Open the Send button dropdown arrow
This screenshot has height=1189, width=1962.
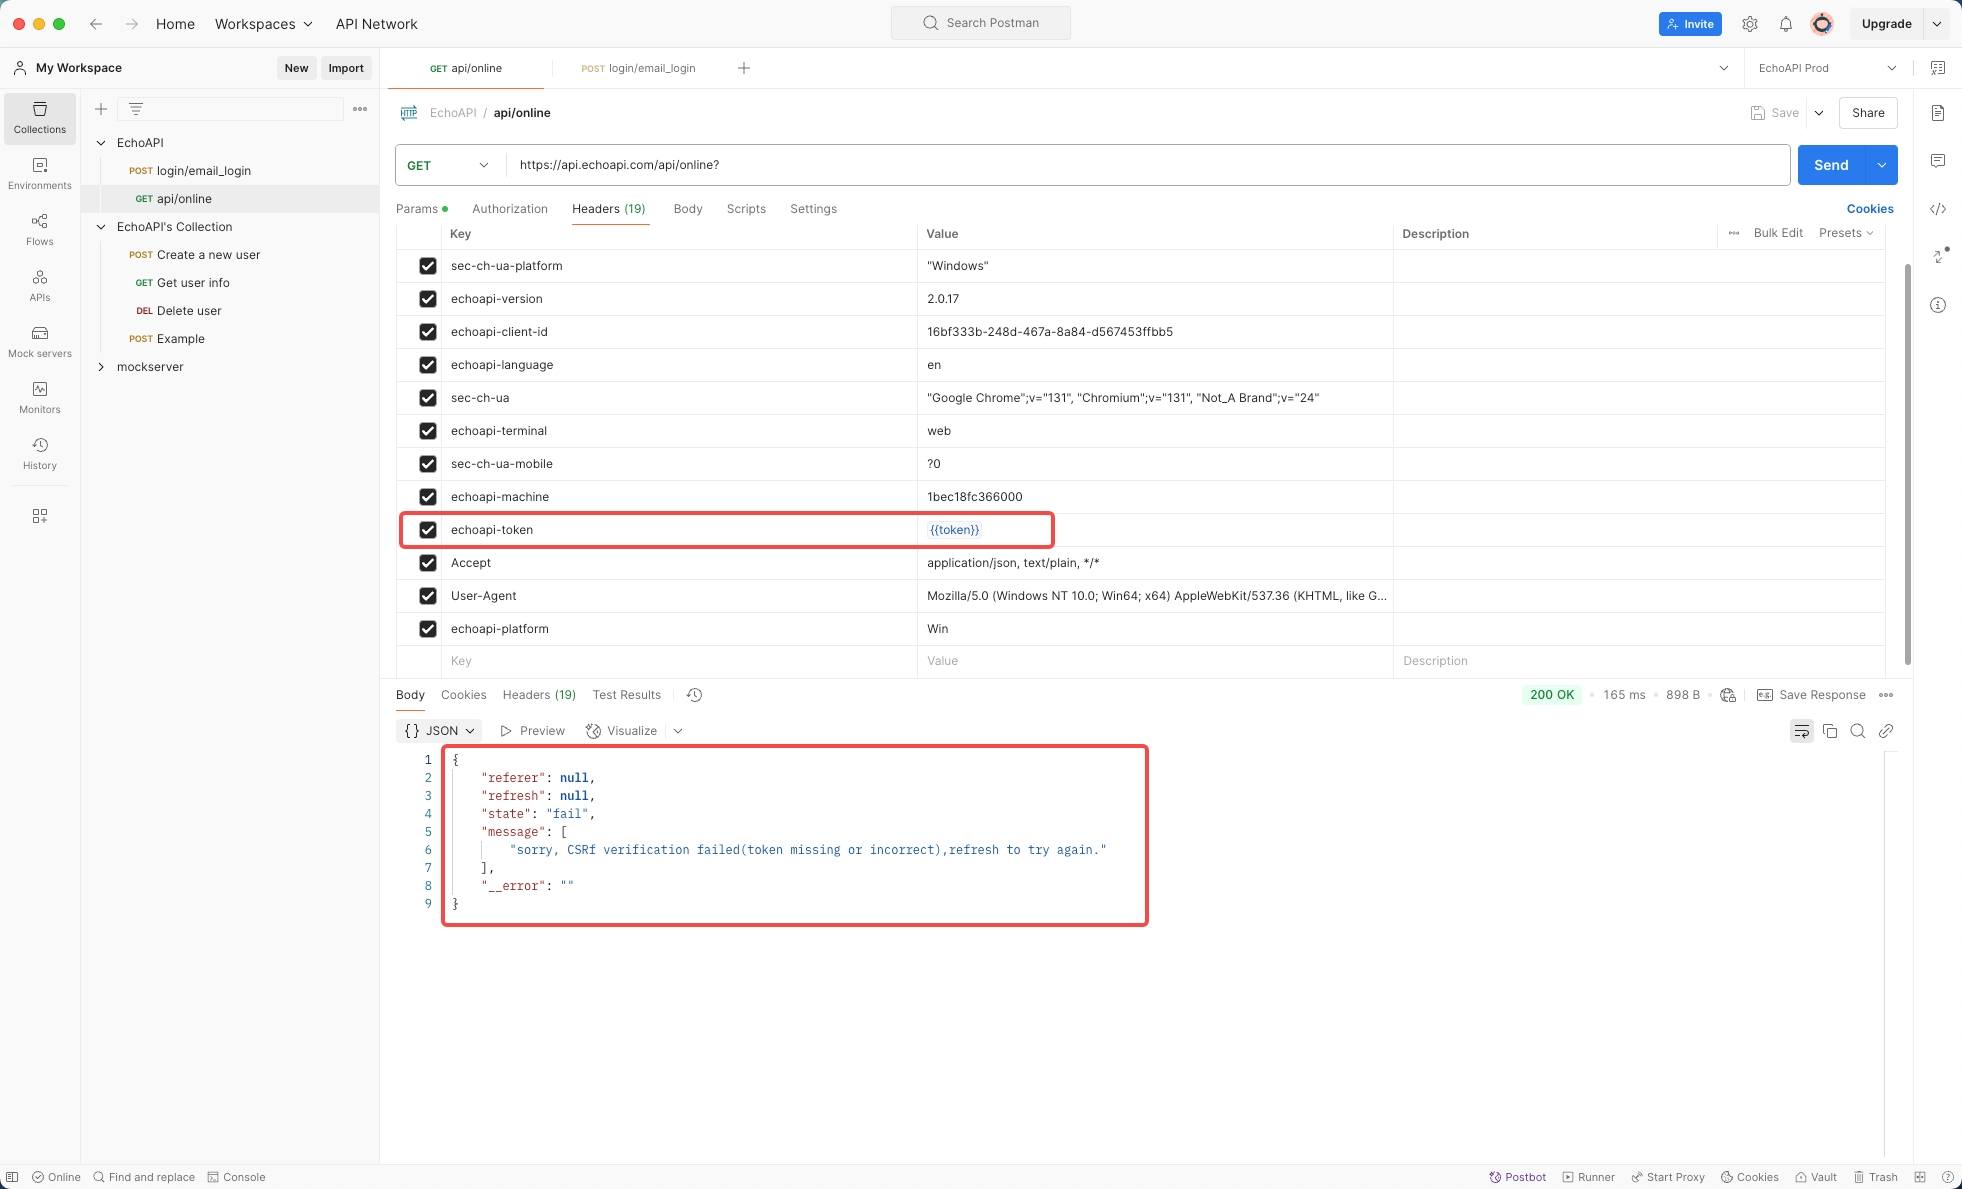1882,165
